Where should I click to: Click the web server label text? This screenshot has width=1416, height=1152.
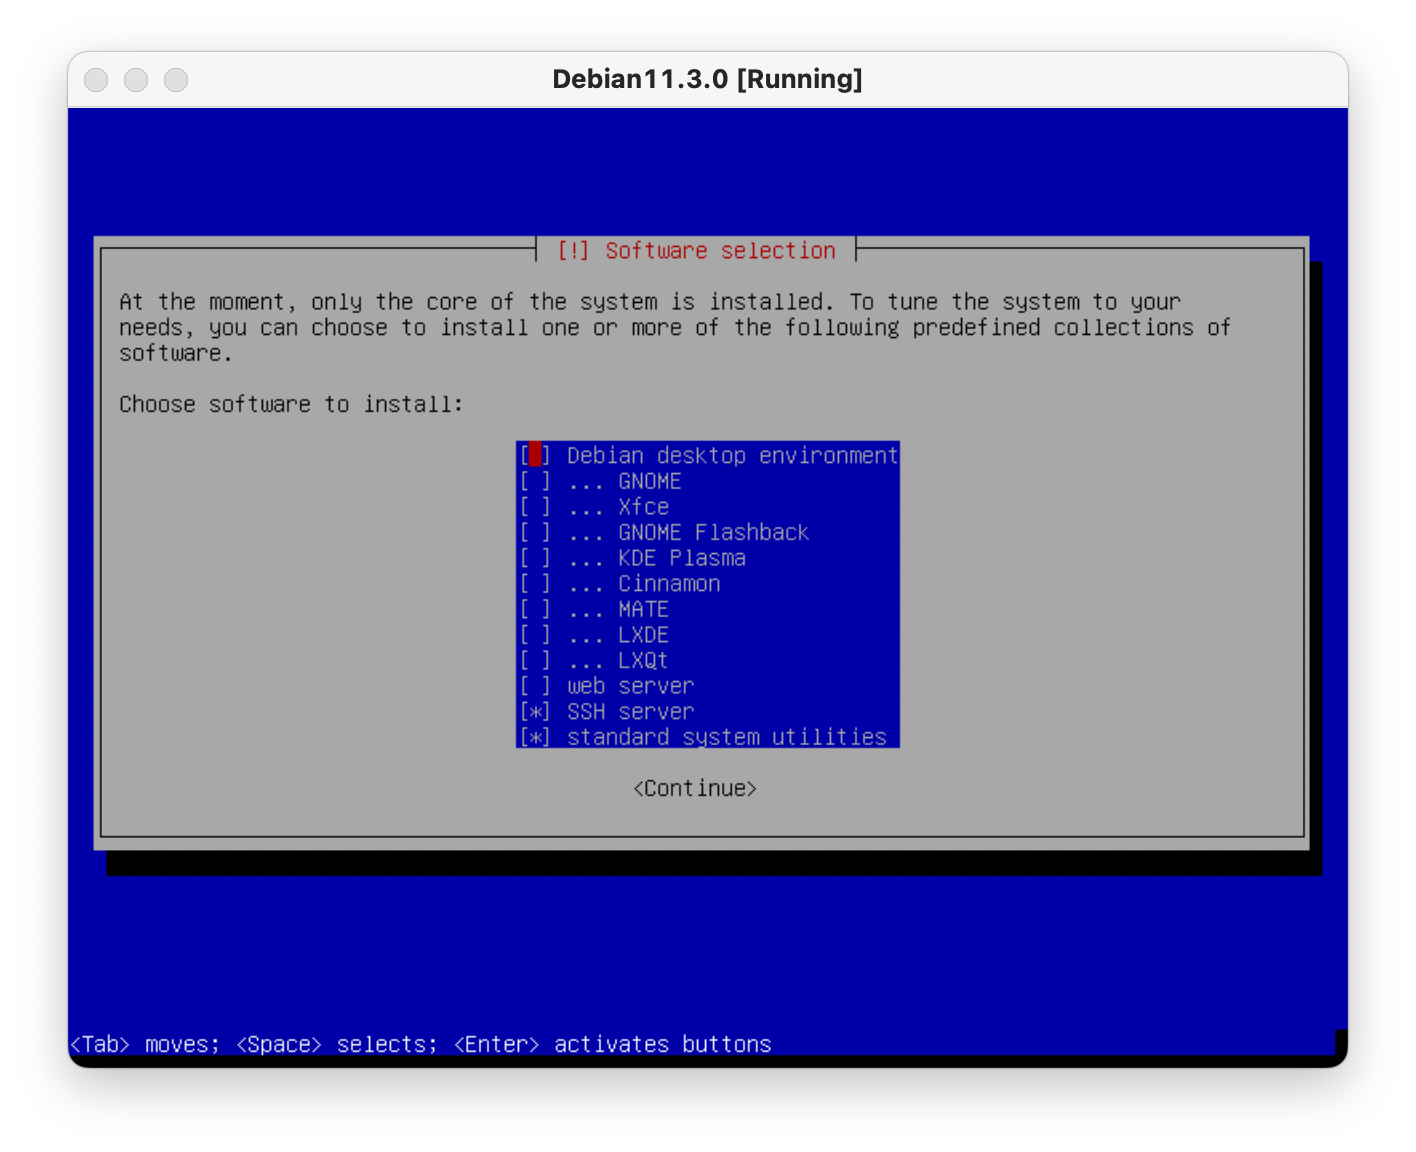click(x=630, y=686)
